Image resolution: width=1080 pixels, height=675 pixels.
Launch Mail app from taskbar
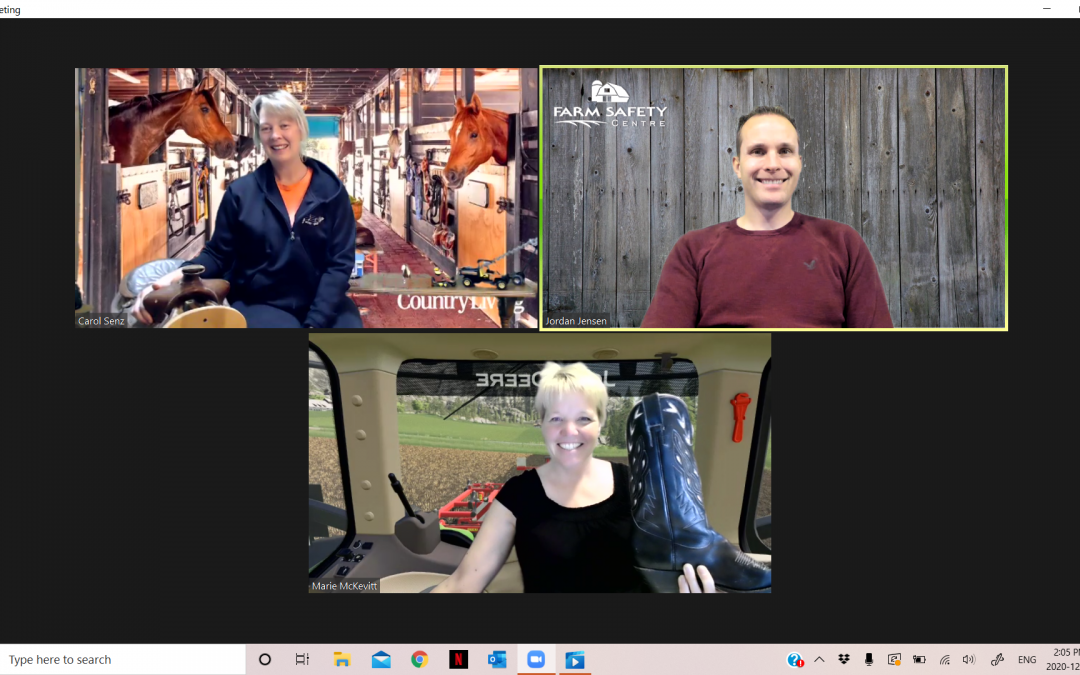pos(381,660)
